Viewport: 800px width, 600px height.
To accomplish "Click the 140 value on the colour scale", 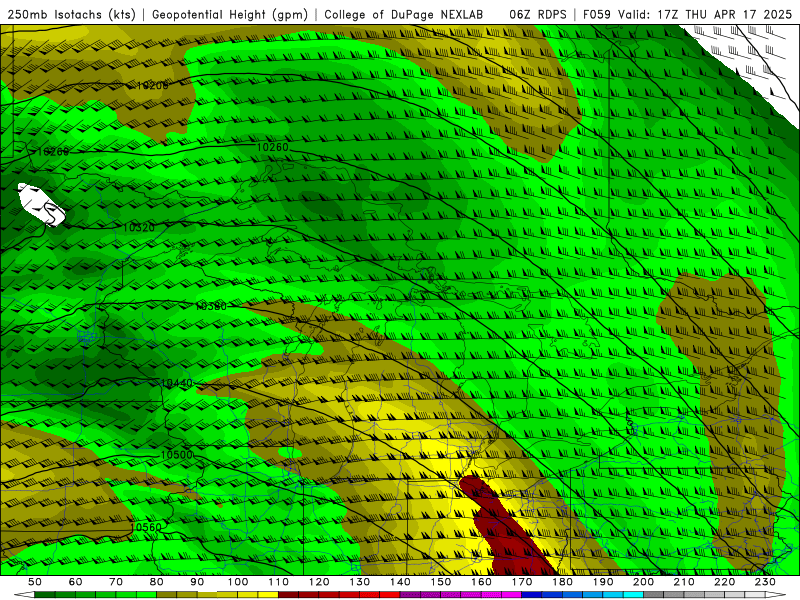I will point(400,582).
